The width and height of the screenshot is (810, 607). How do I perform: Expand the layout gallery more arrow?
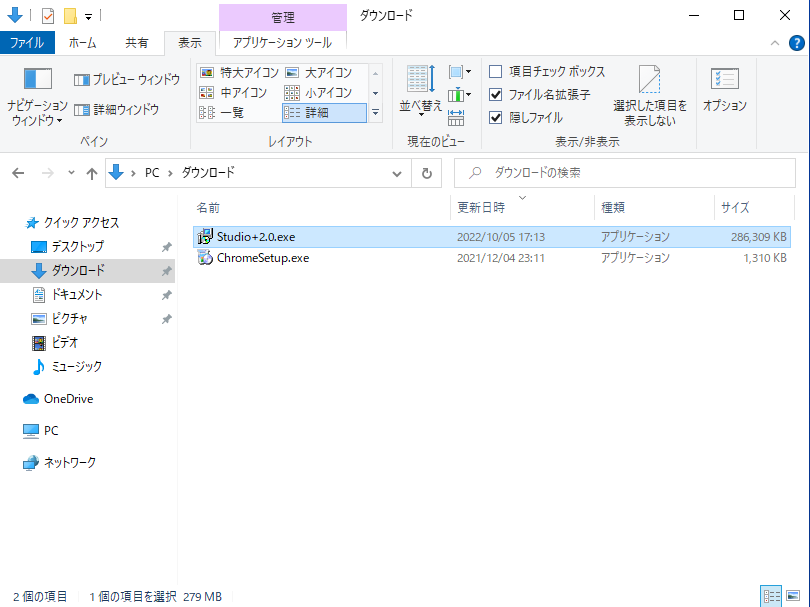(376, 113)
